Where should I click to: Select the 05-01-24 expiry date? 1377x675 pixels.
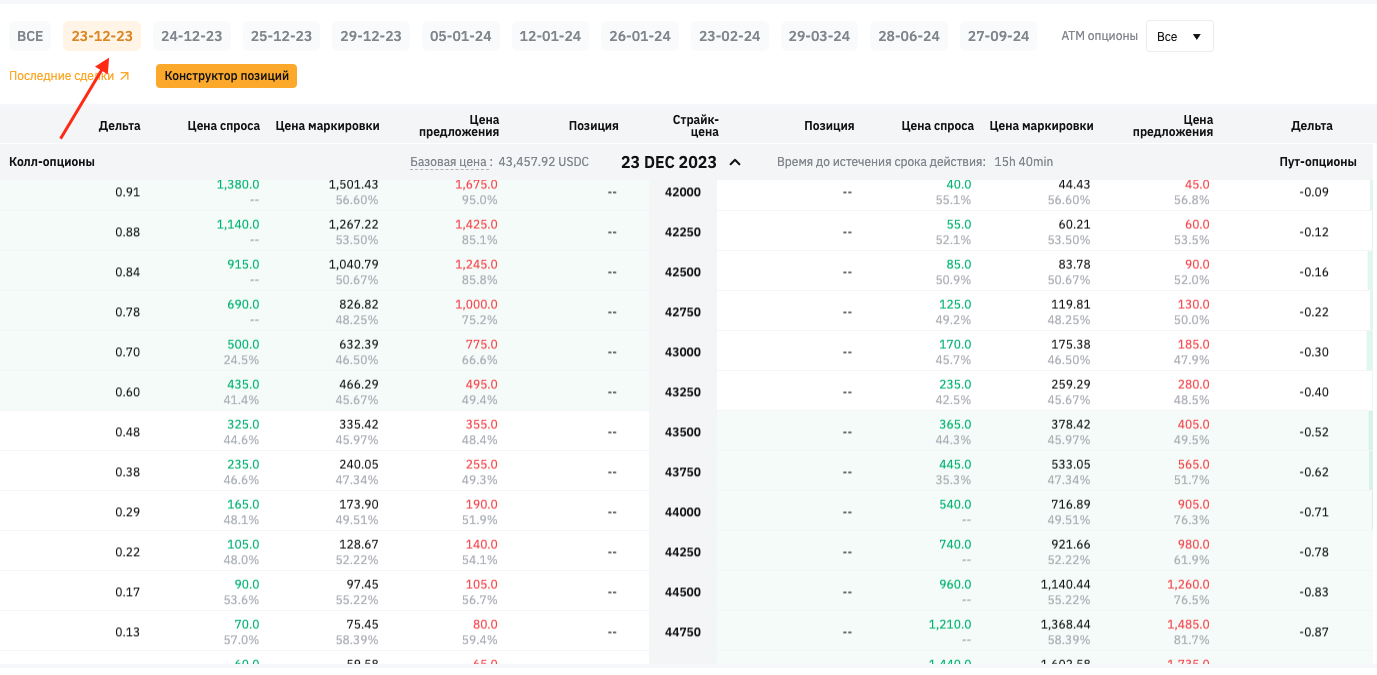coord(460,36)
